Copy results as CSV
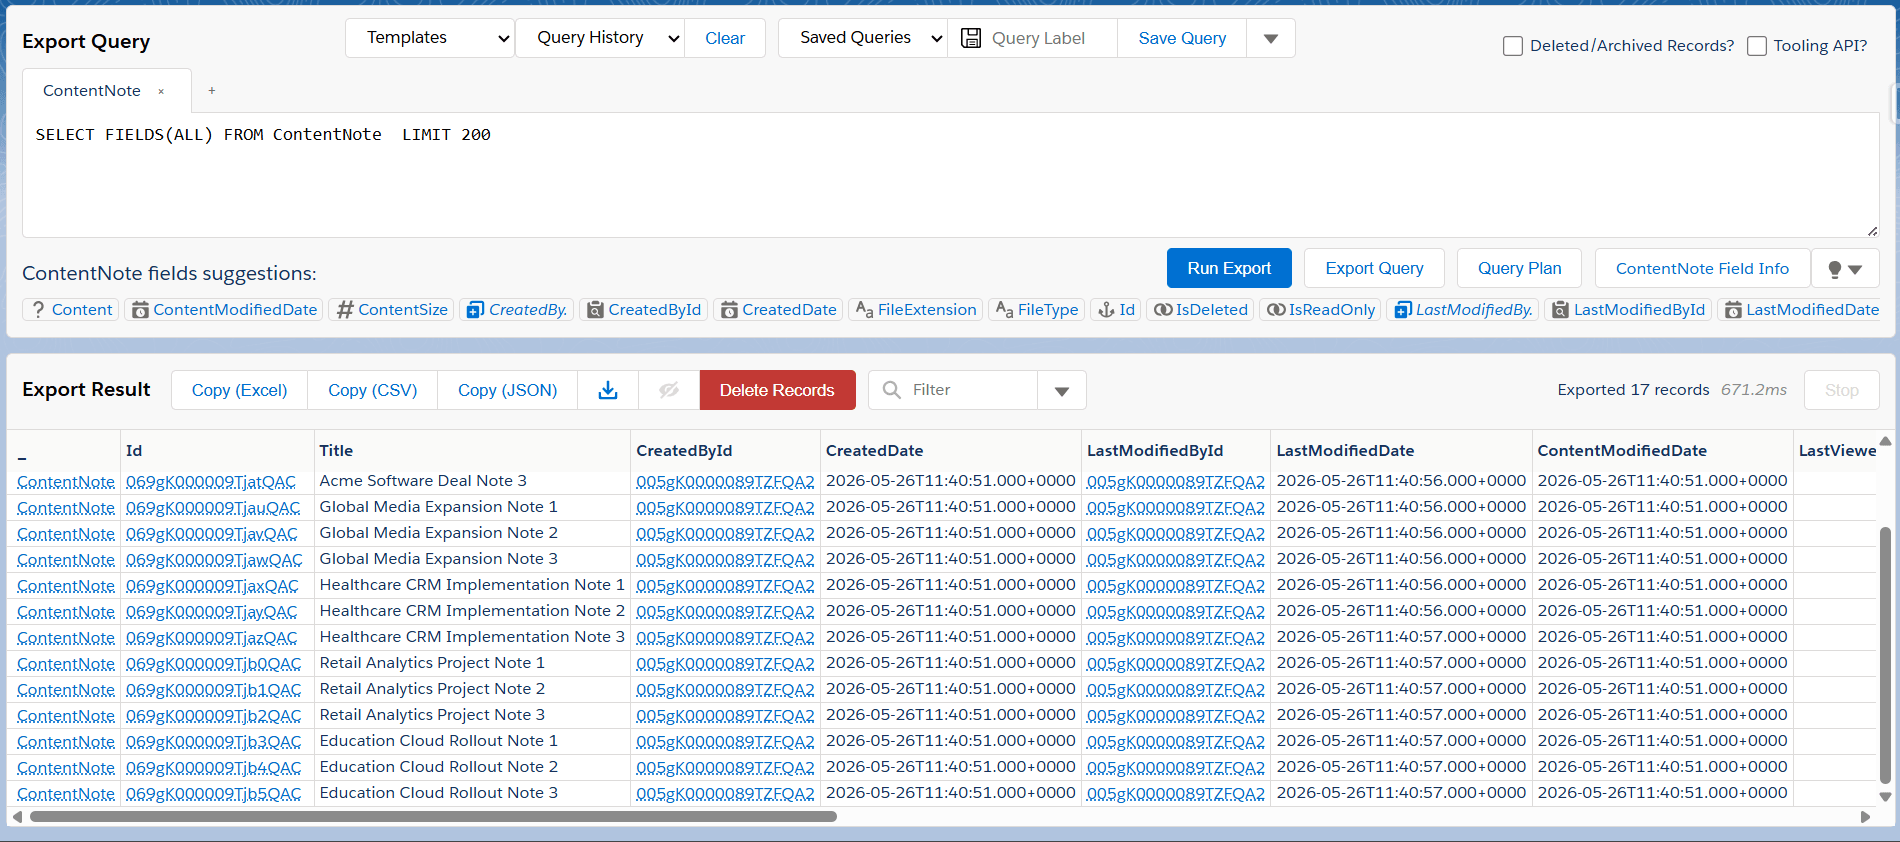1900x842 pixels. coord(372,390)
